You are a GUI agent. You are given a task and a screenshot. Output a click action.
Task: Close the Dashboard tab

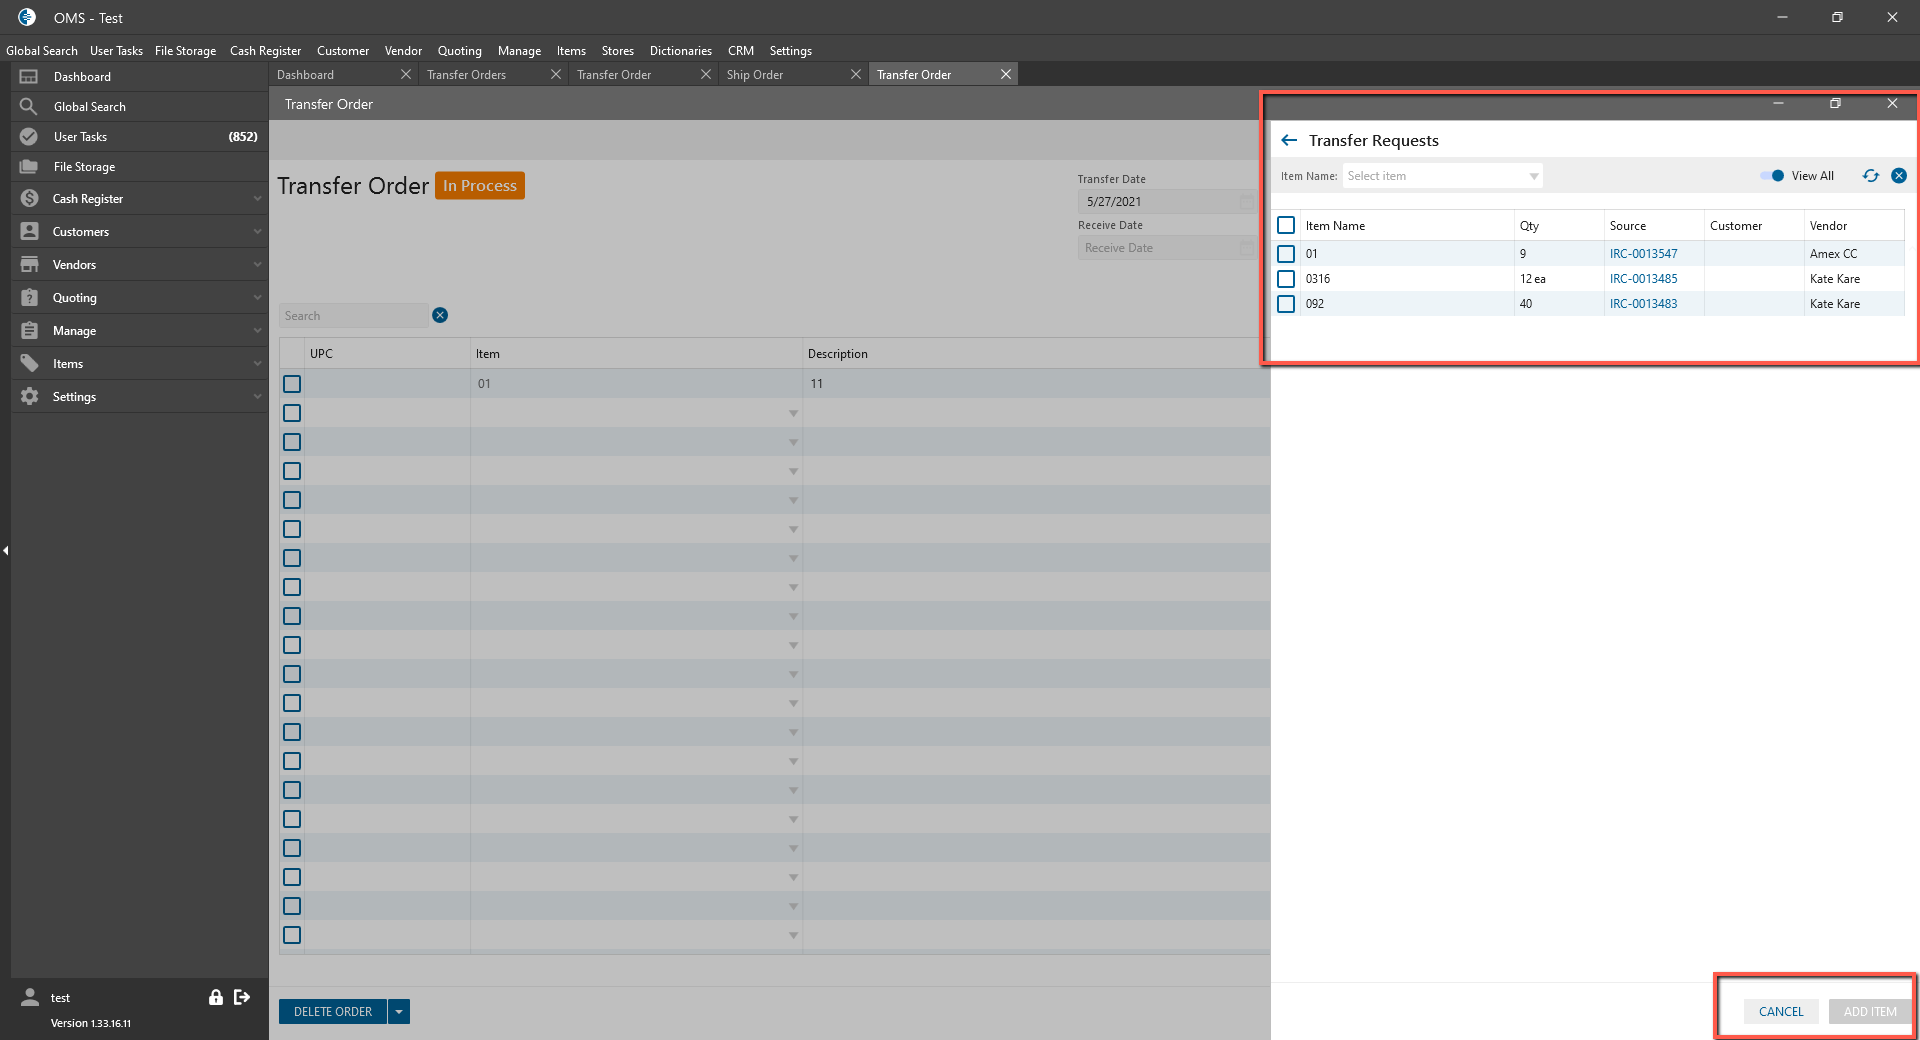click(x=406, y=75)
